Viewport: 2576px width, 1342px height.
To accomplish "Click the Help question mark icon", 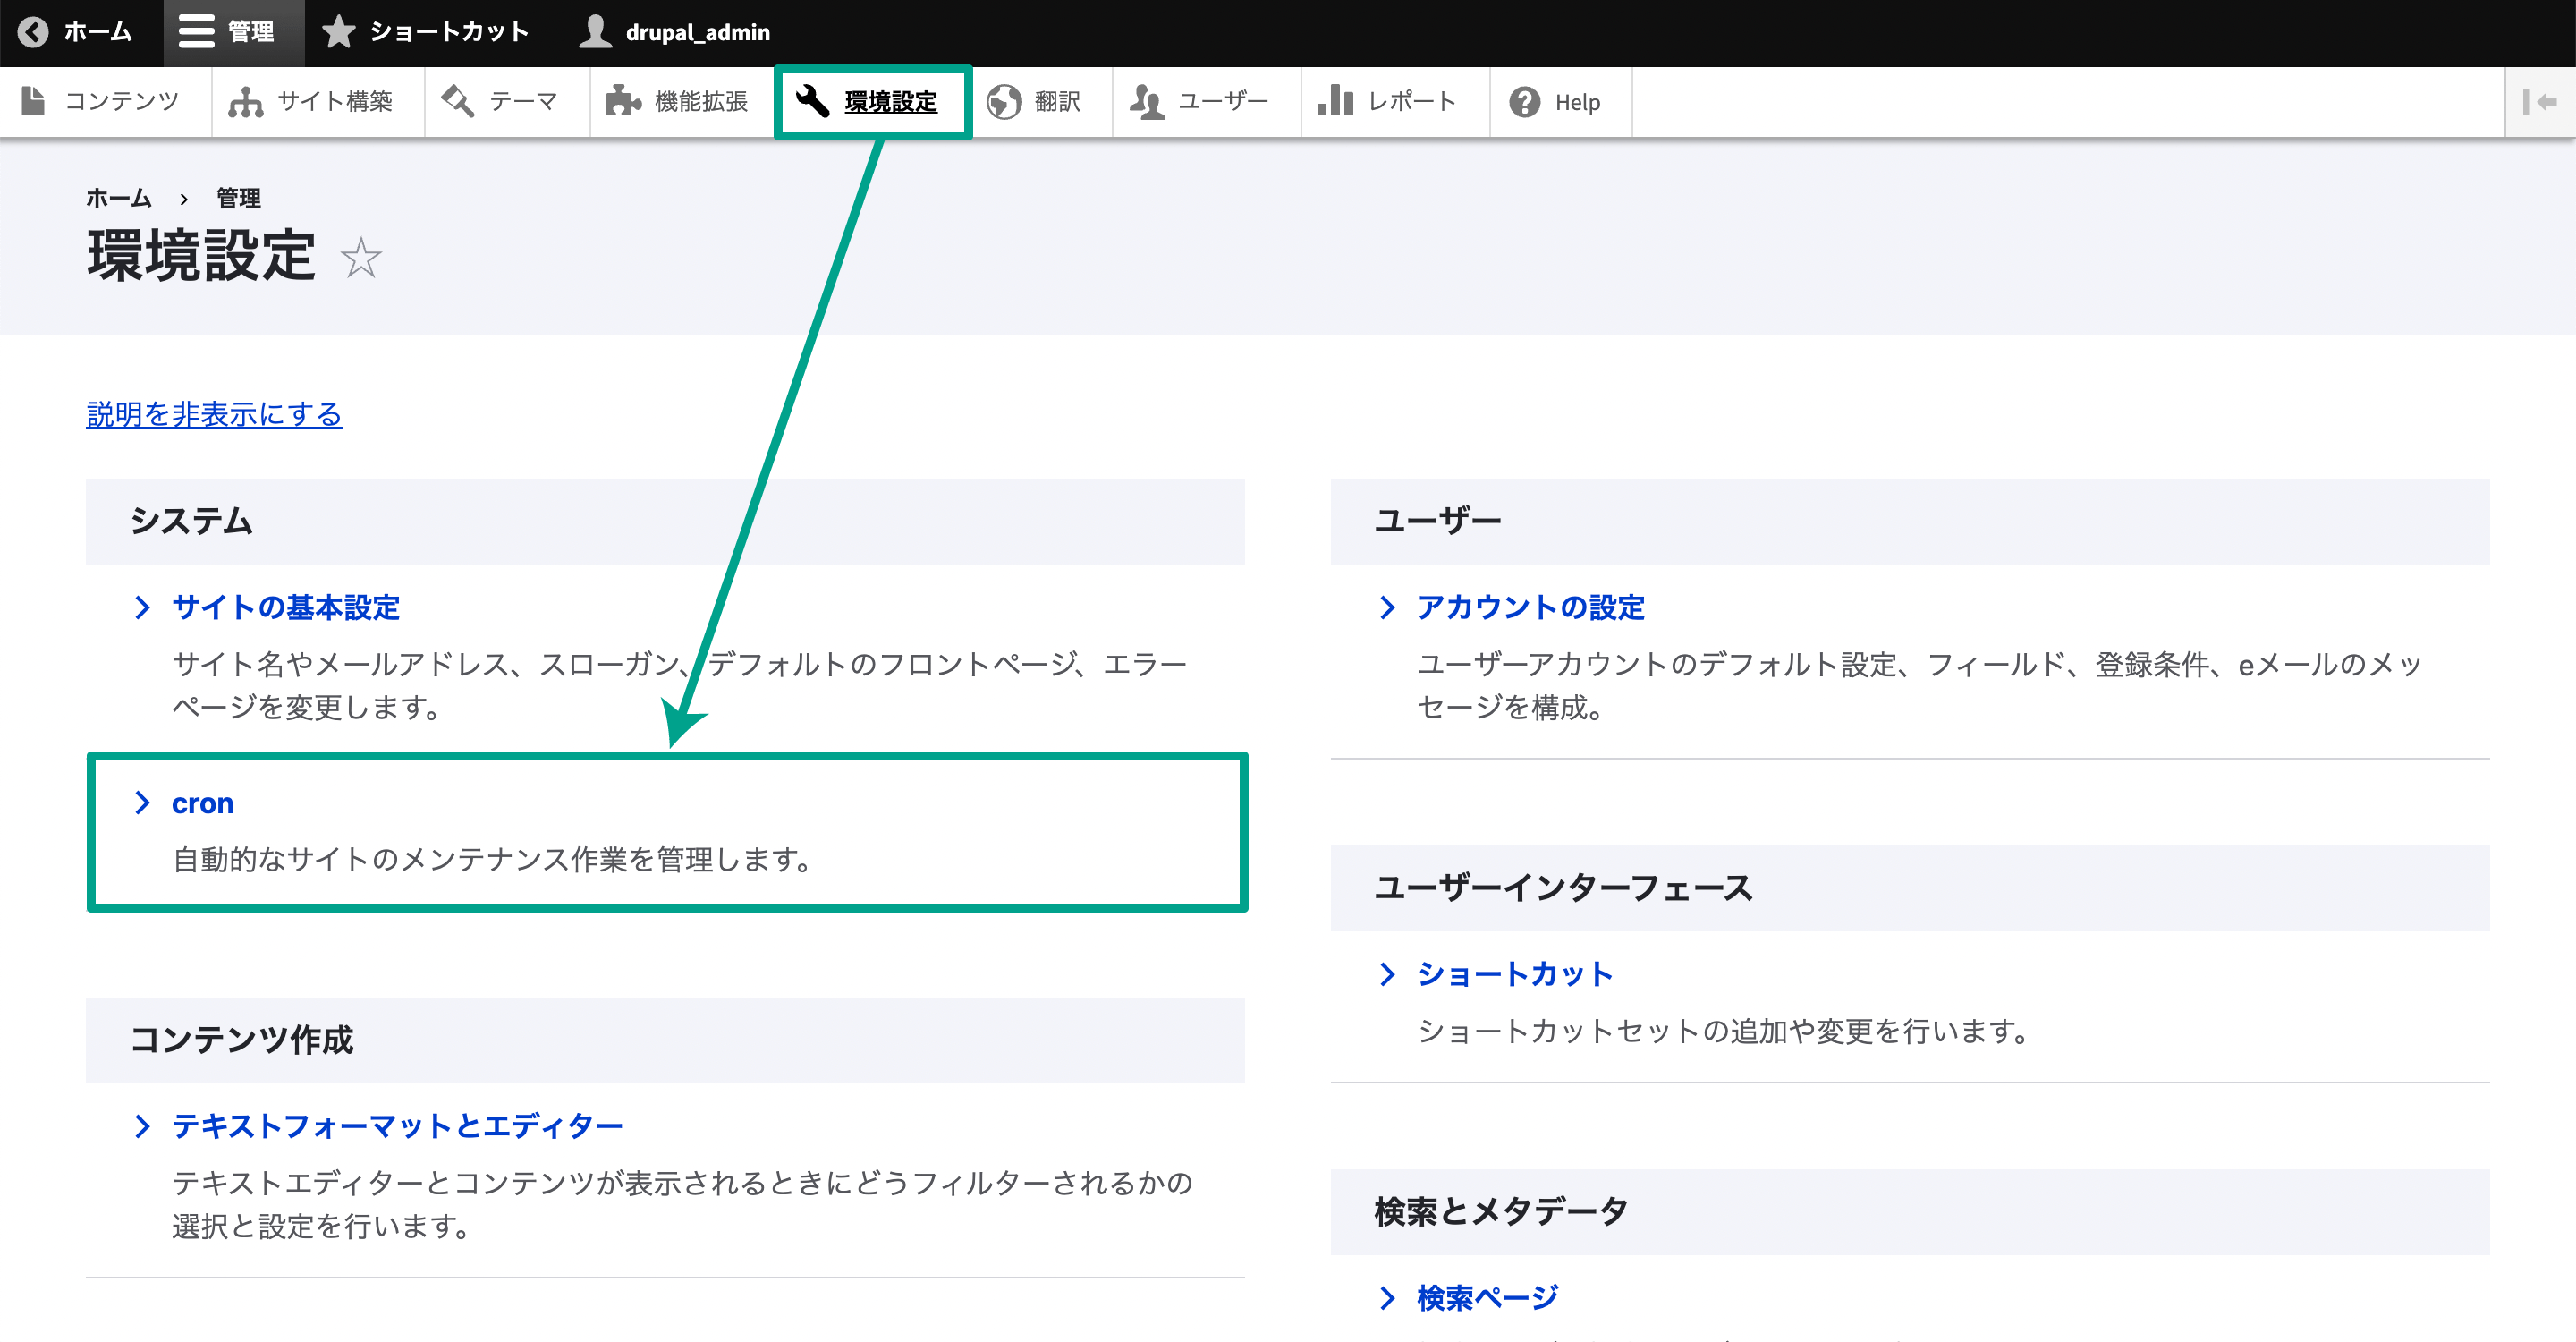I will tap(1524, 101).
